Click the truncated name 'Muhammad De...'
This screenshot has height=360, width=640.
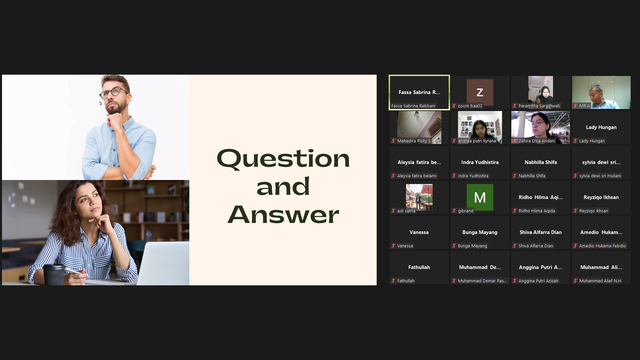[480, 267]
